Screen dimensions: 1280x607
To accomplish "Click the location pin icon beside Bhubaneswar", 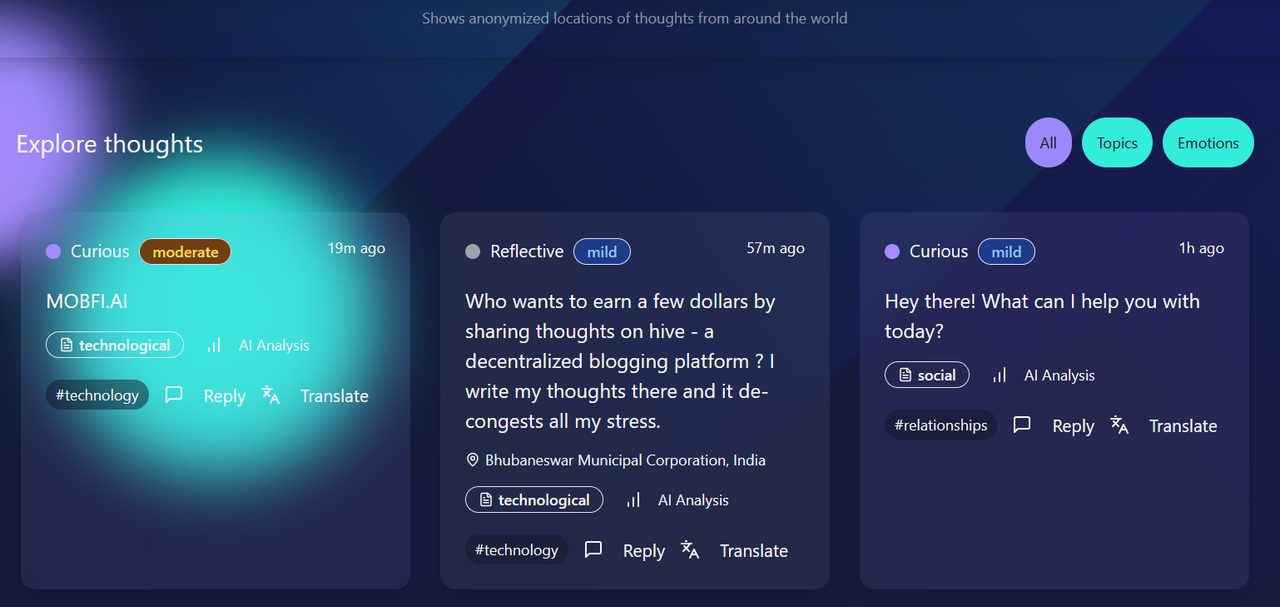I will tap(473, 460).
